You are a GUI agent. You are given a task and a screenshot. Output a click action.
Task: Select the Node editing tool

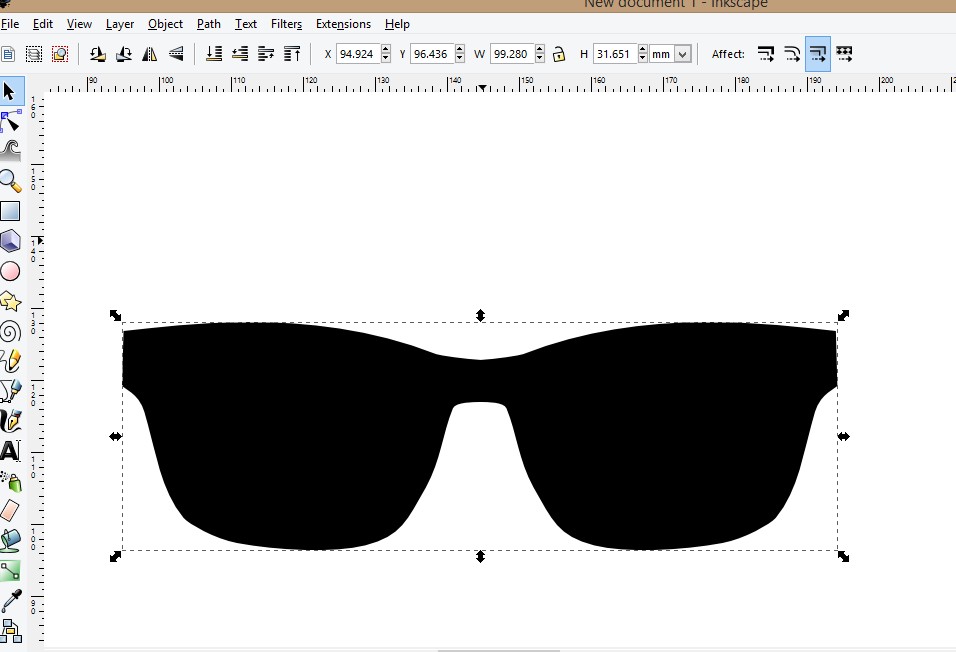[13, 122]
